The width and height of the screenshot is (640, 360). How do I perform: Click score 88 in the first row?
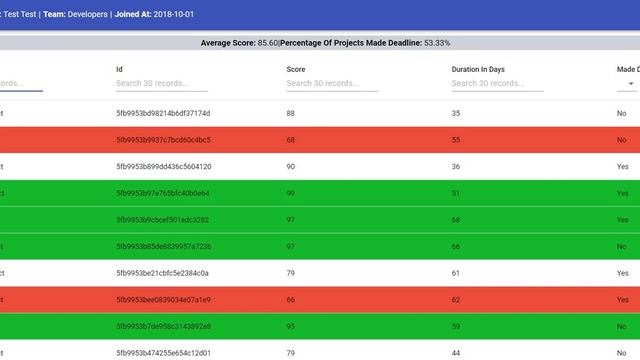click(291, 113)
